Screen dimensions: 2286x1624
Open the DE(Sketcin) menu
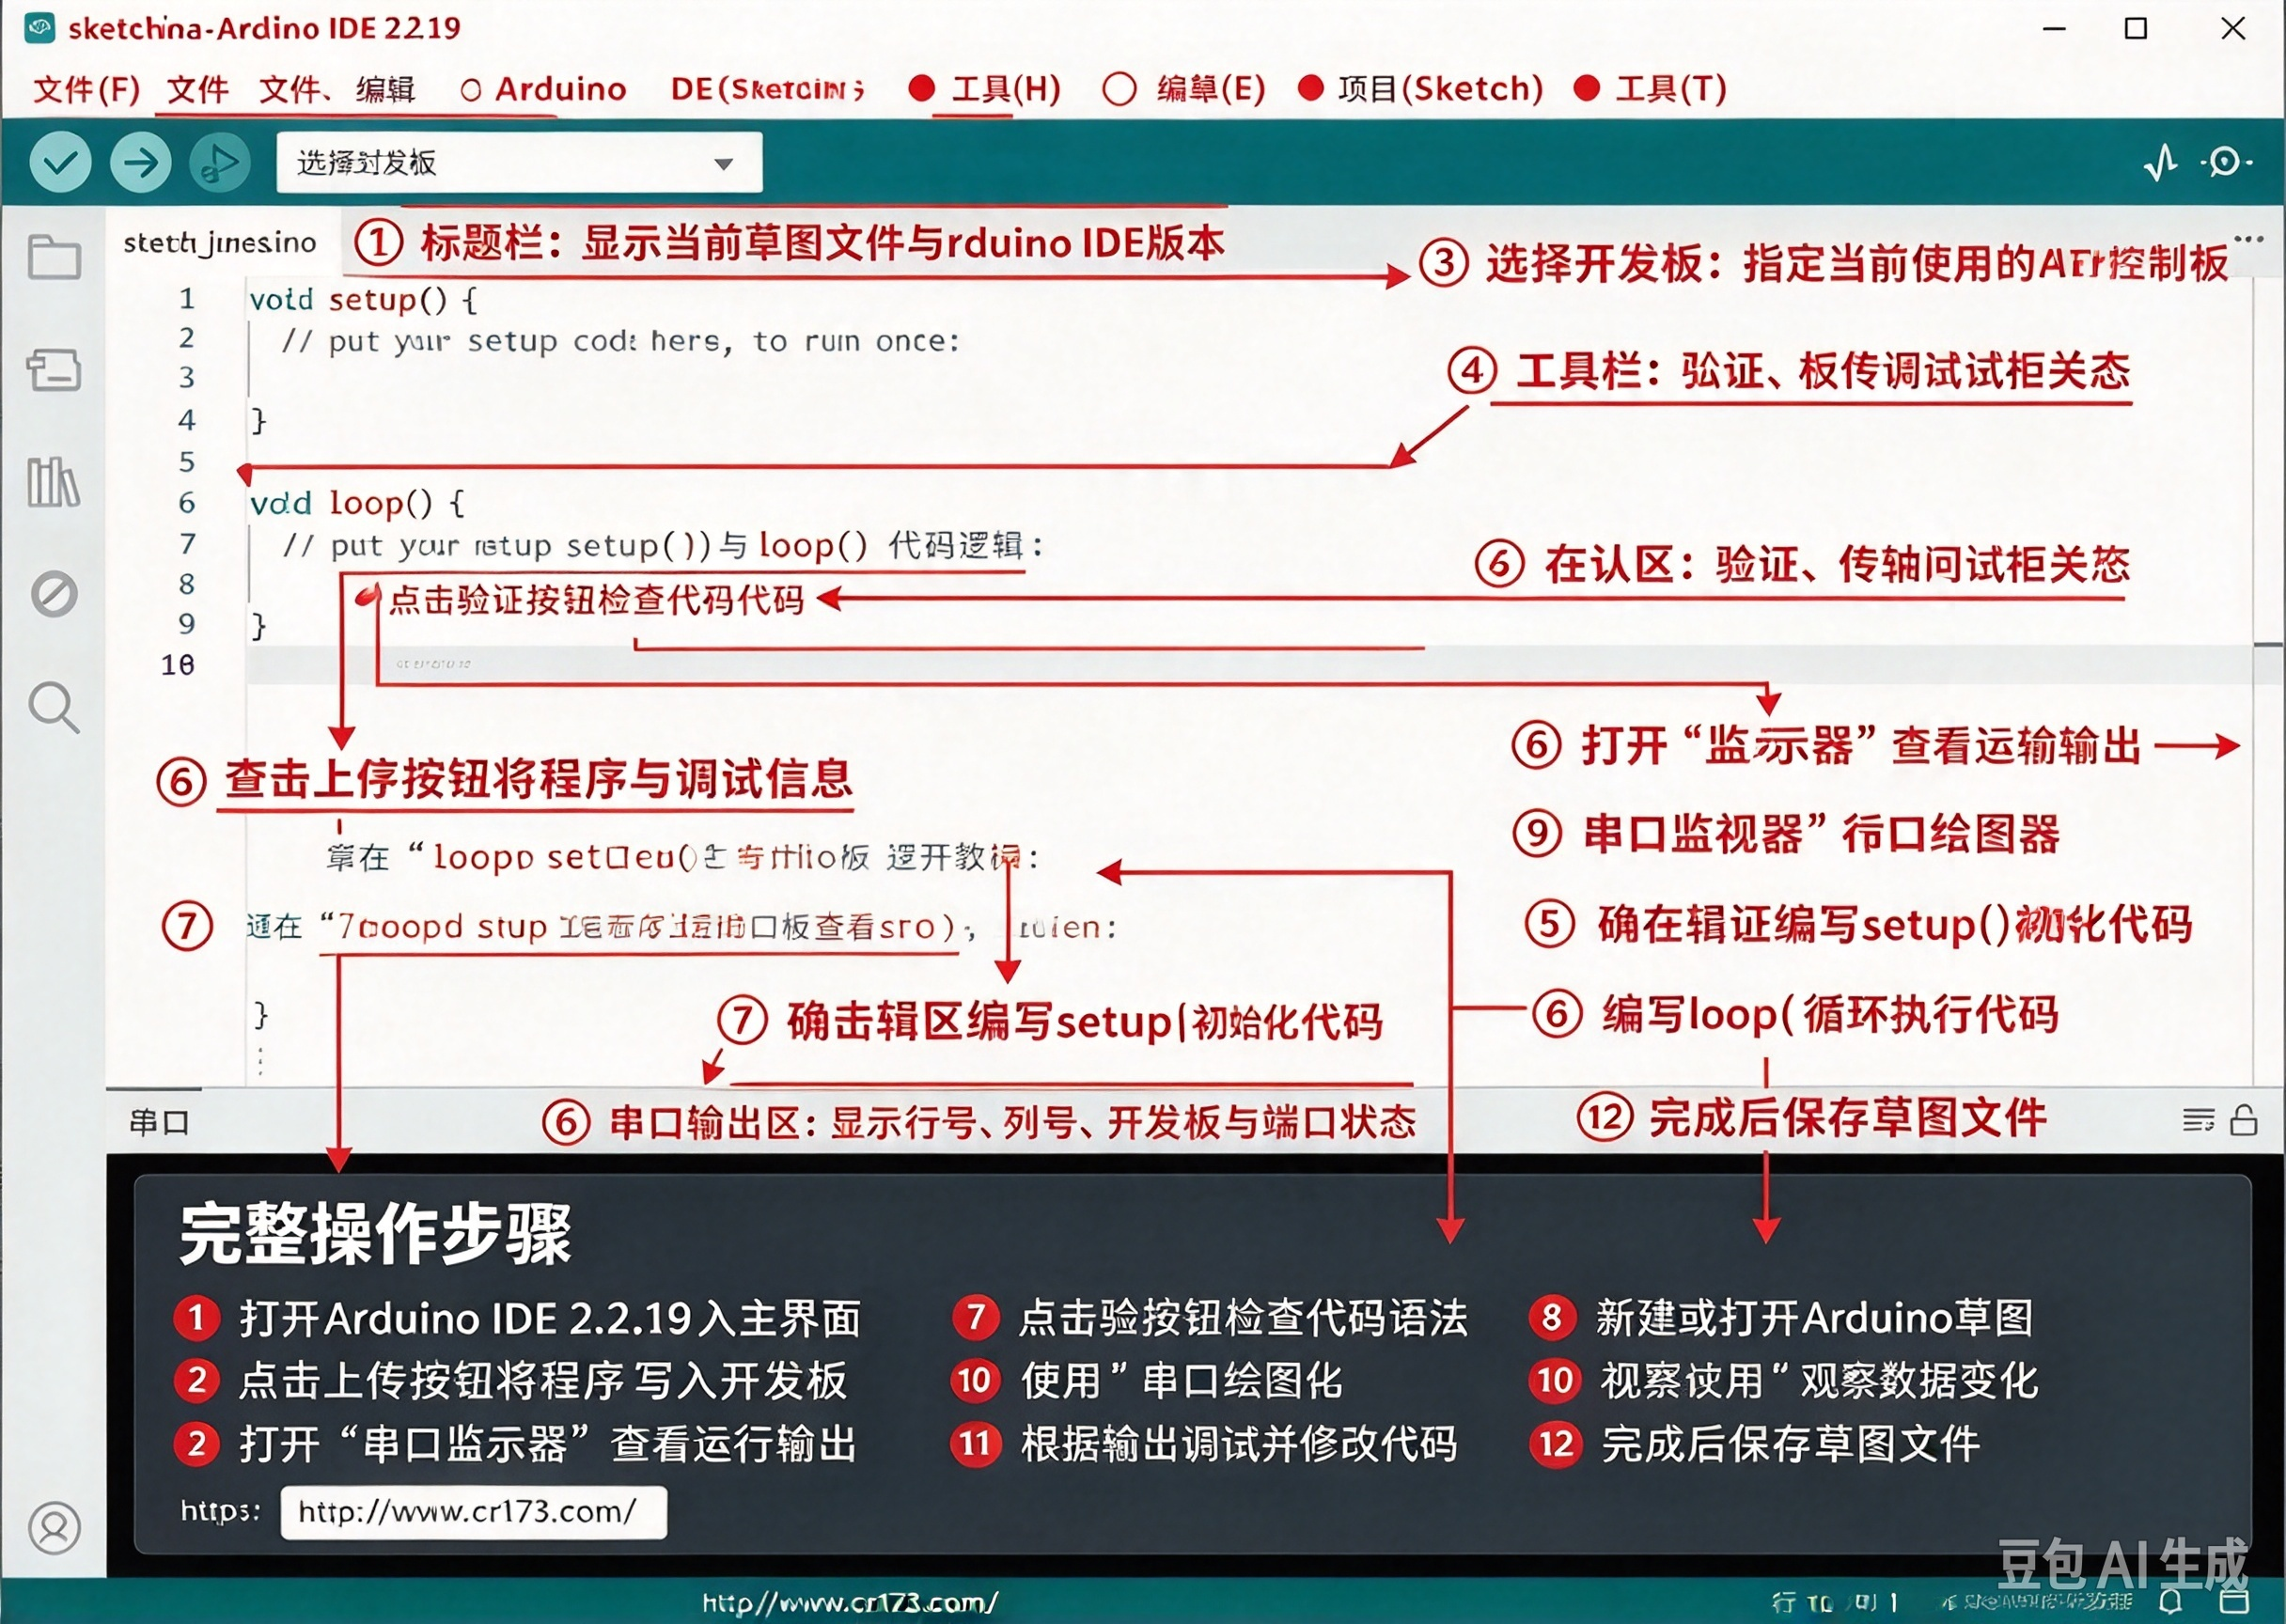point(767,89)
